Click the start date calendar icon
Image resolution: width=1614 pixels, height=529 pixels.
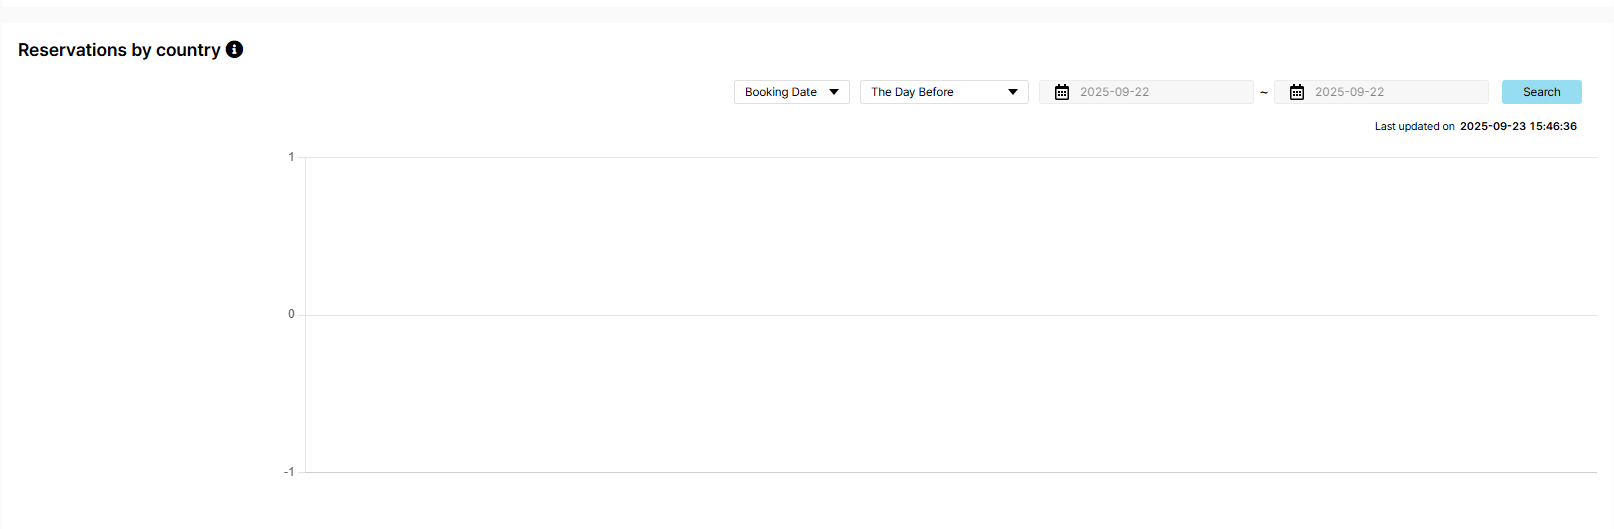coord(1062,92)
